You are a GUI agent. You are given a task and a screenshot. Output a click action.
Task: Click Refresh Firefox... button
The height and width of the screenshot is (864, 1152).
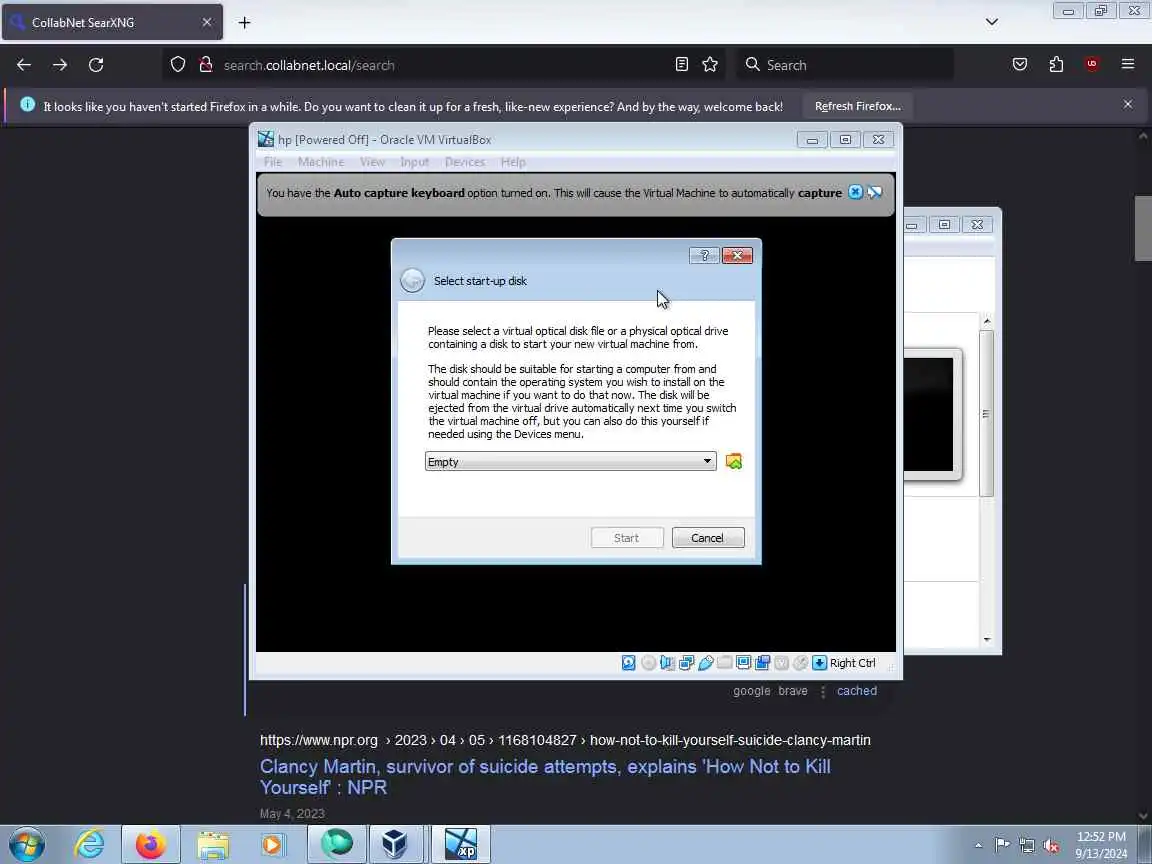857,107
